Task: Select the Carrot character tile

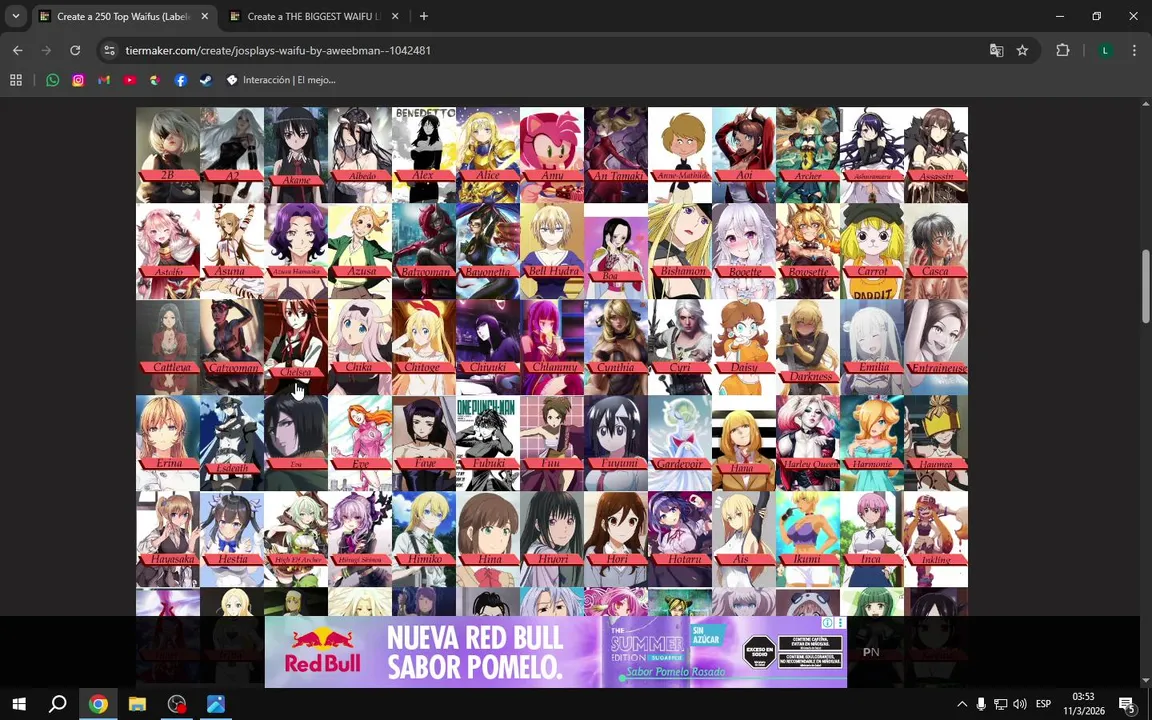Action: pyautogui.click(x=872, y=251)
